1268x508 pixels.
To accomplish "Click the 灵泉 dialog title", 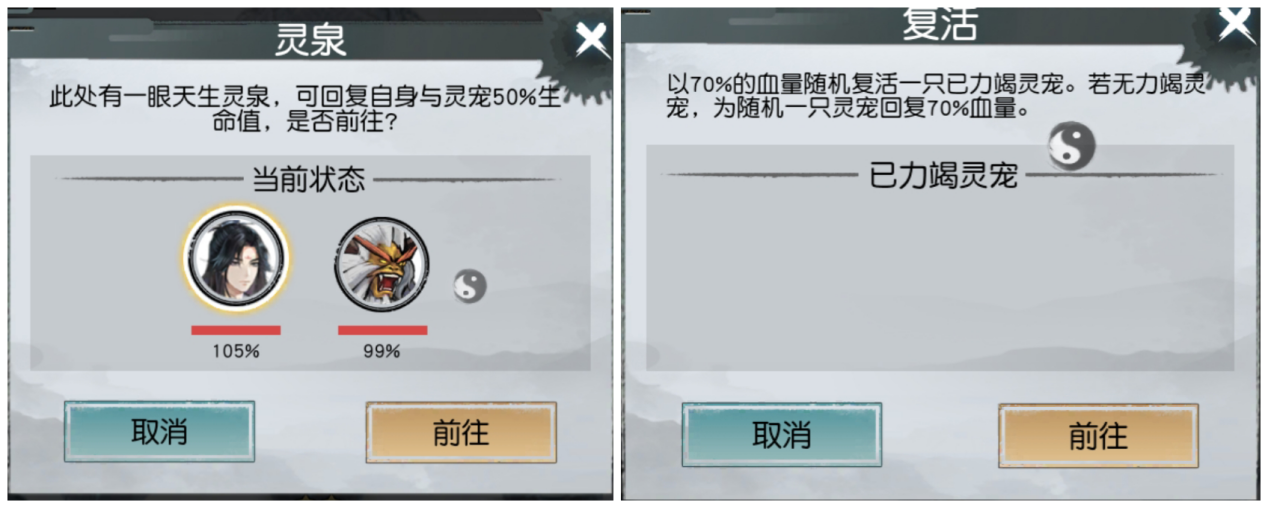I will (x=310, y=40).
